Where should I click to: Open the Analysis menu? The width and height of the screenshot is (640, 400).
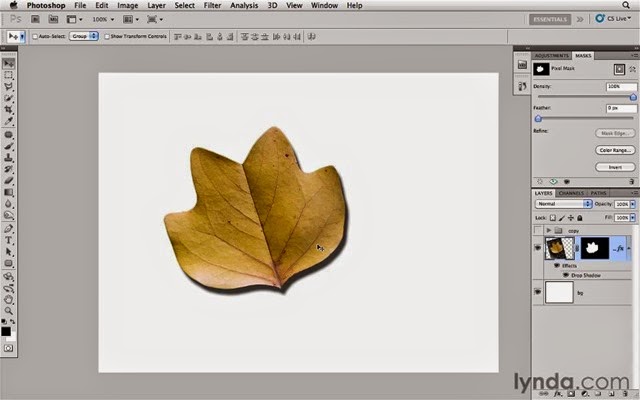pos(244,5)
